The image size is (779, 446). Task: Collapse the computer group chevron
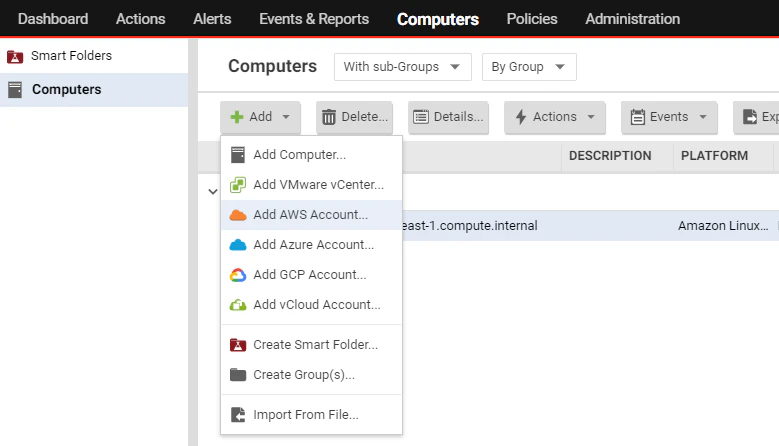213,192
